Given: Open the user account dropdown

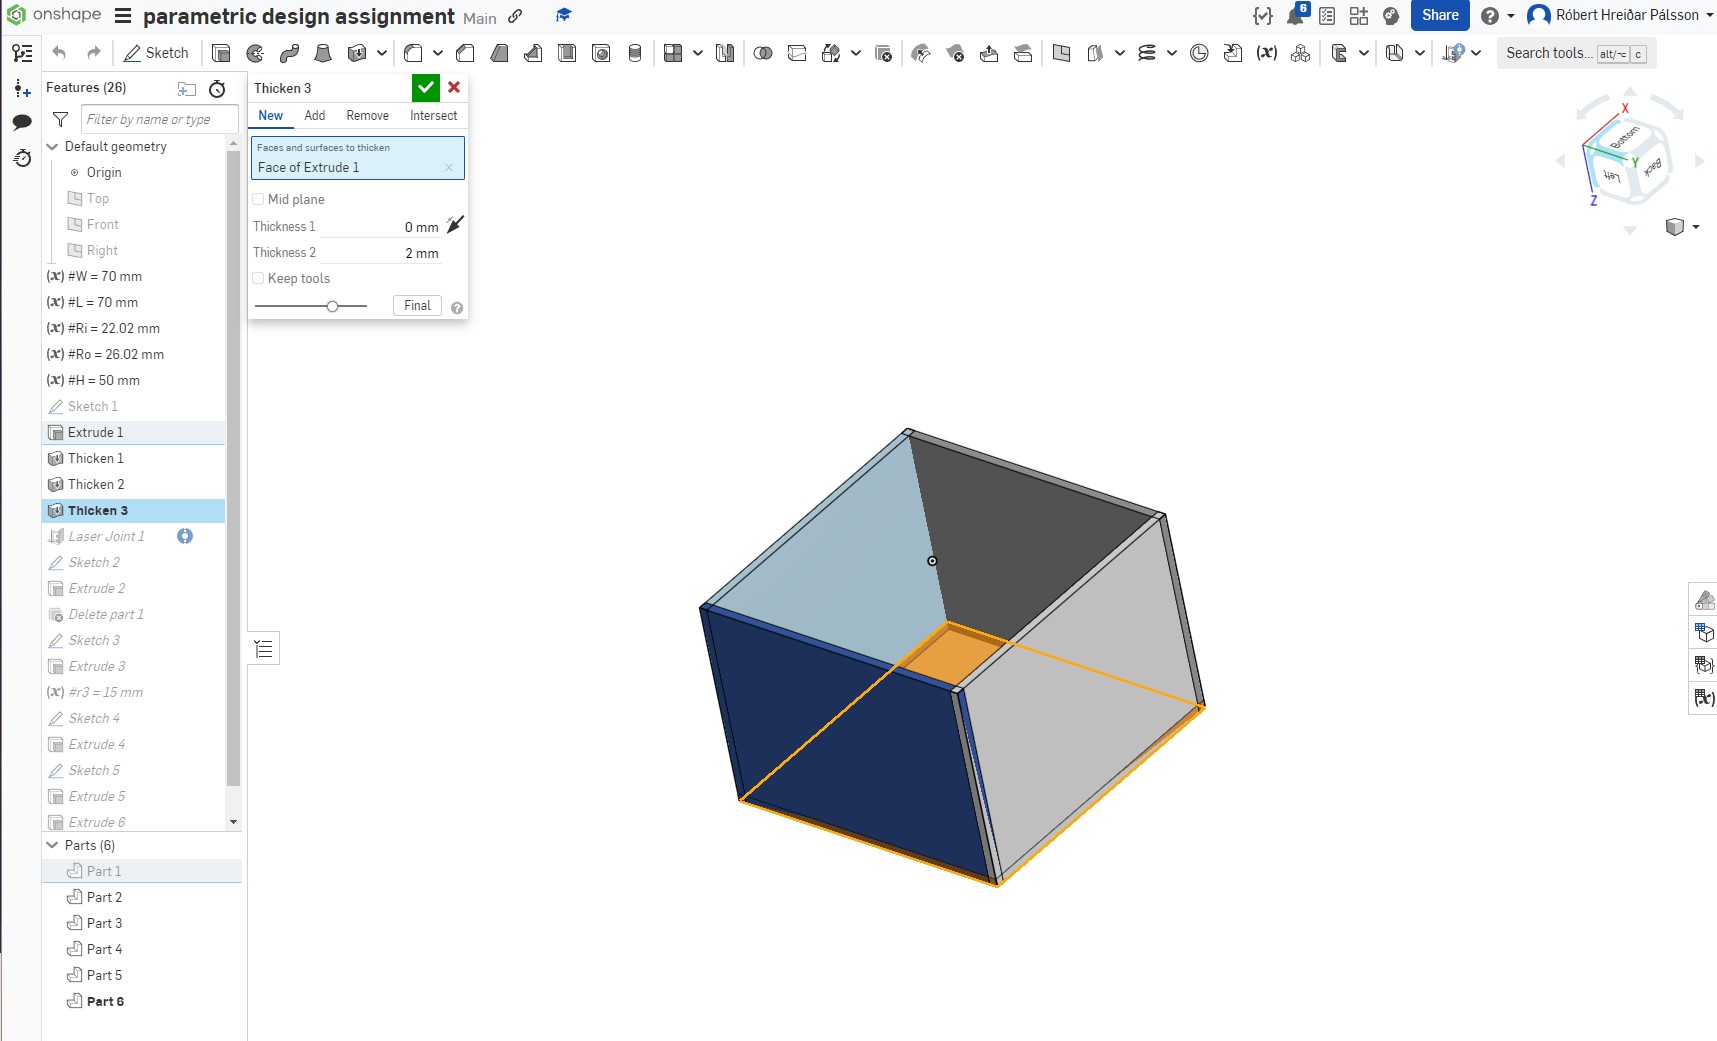Looking at the screenshot, I should [1708, 15].
